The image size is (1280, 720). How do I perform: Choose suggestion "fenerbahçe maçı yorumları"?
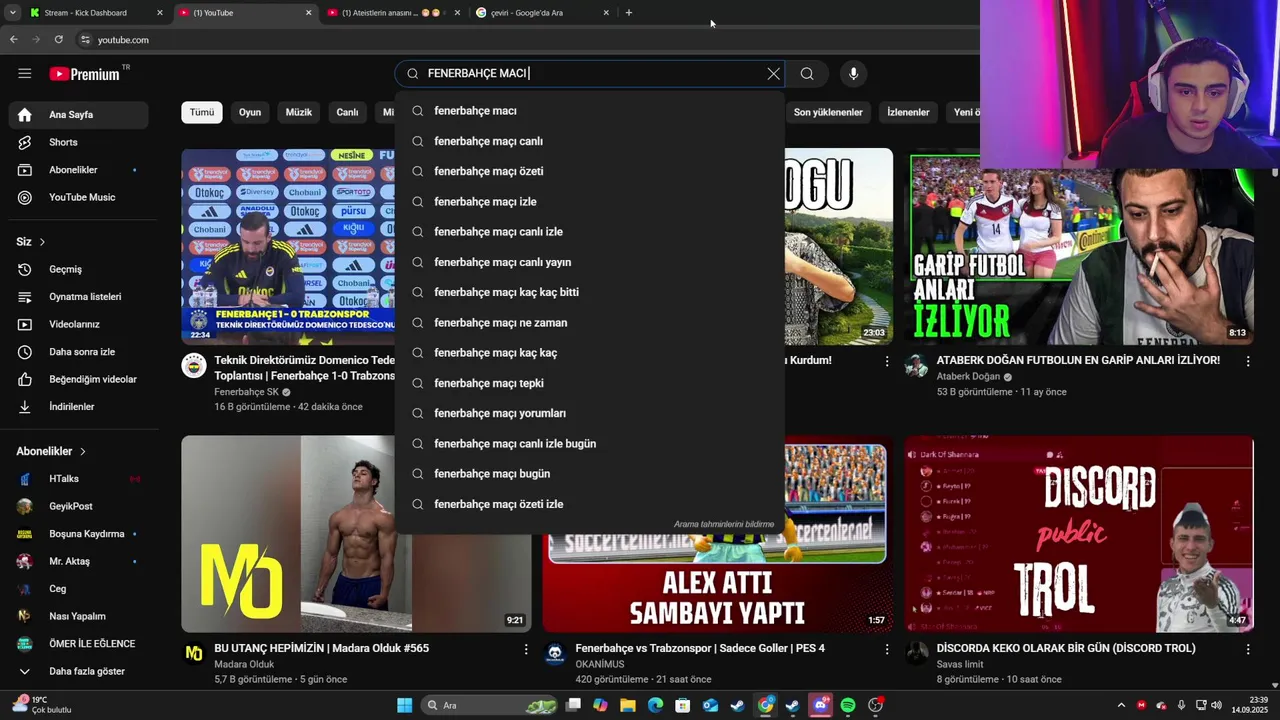click(x=590, y=413)
